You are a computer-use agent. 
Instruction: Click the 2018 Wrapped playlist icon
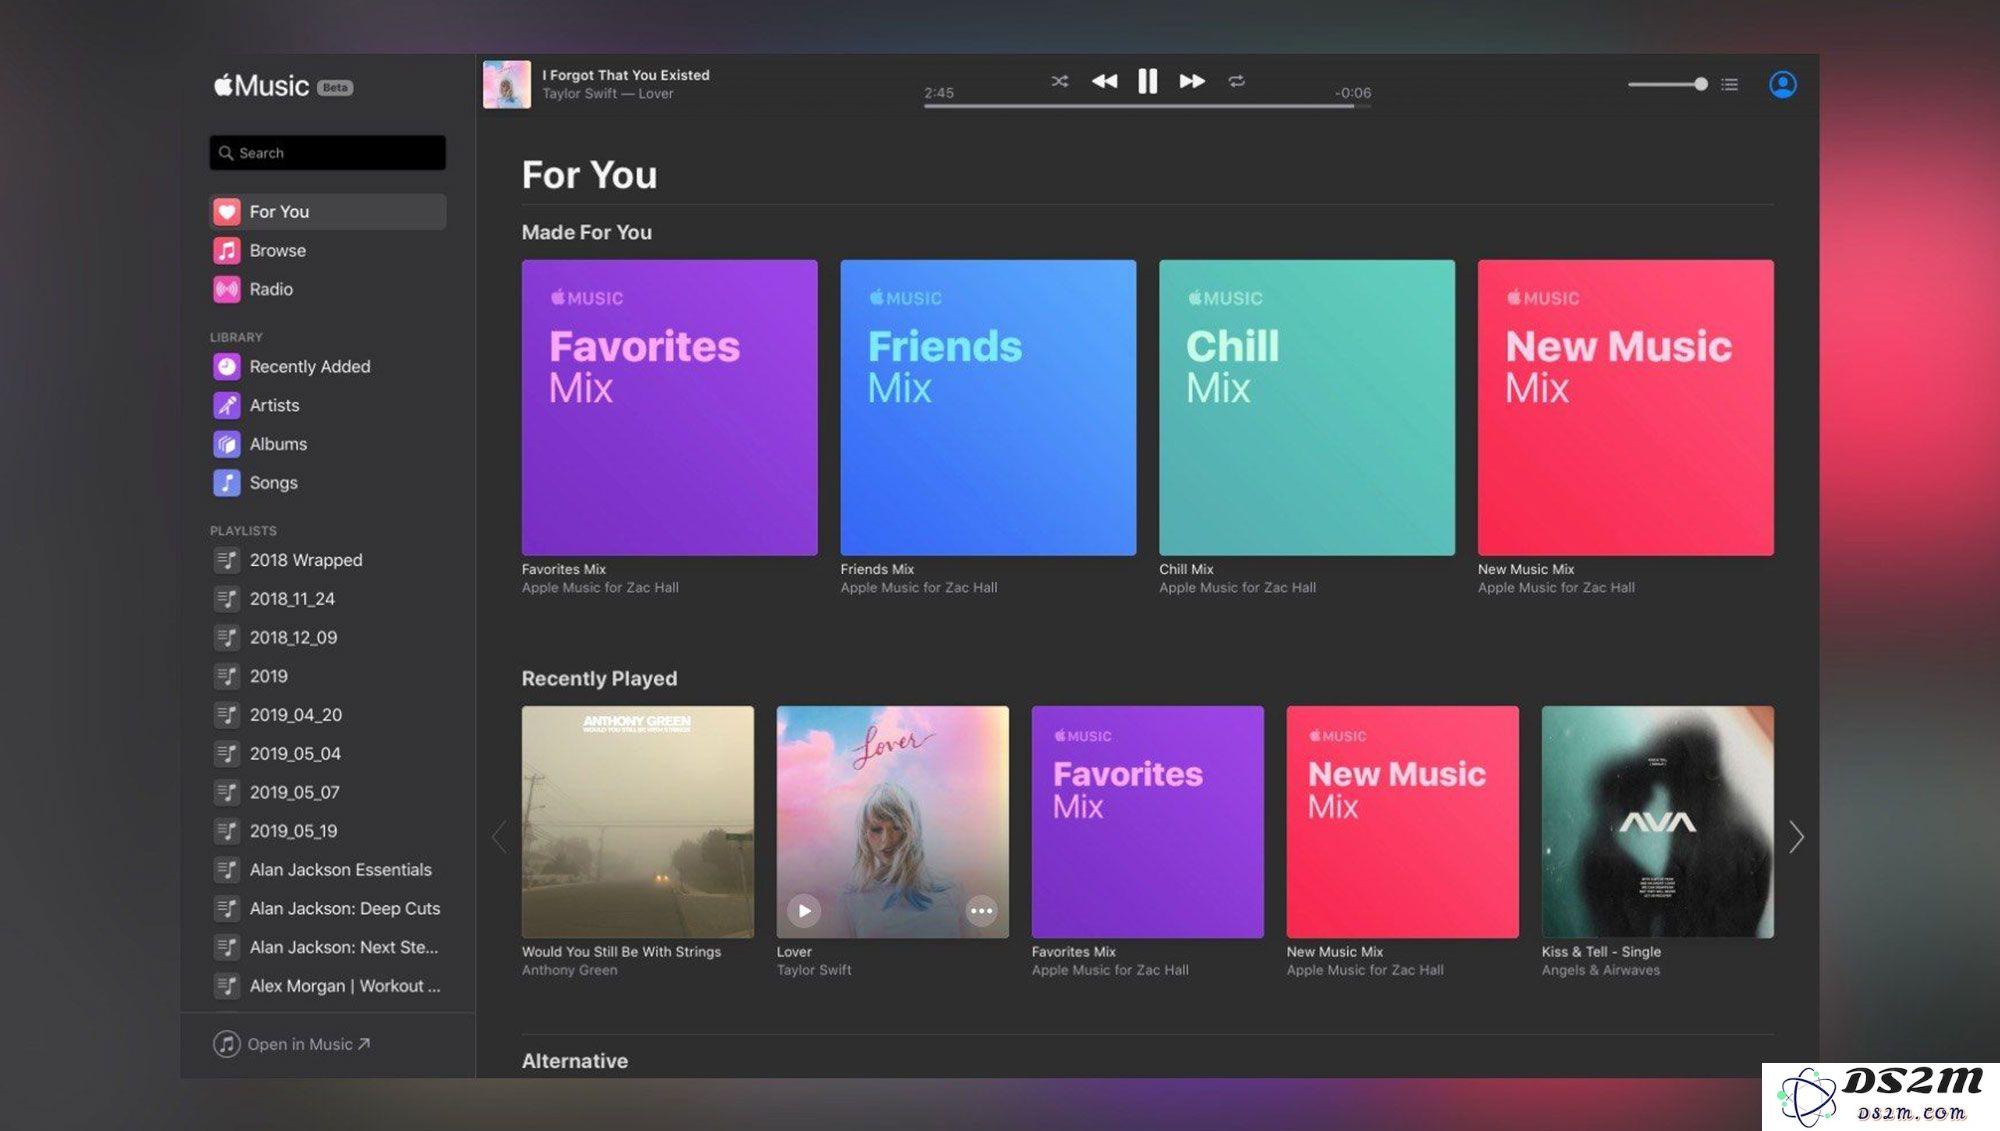click(x=227, y=560)
